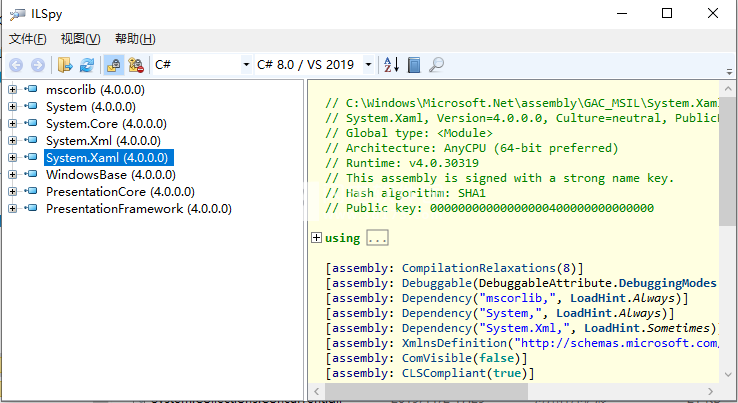
Task: Reload all assemblies using refresh icon
Action: point(87,65)
